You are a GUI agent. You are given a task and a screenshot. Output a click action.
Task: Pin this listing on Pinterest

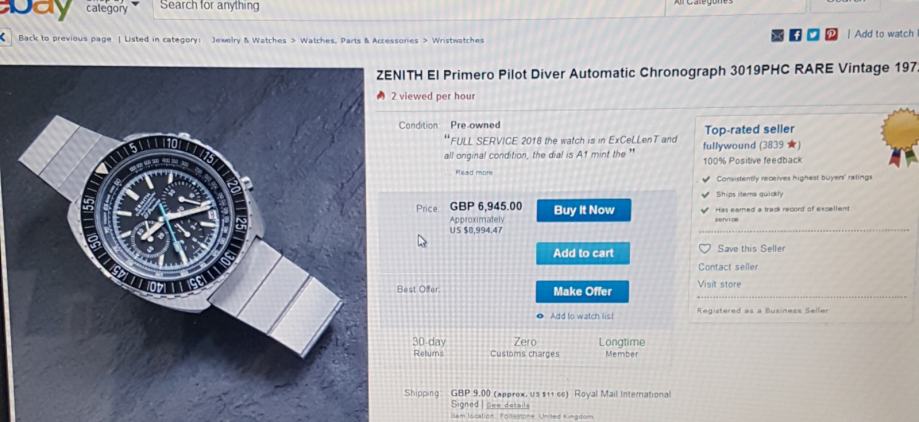(x=830, y=35)
